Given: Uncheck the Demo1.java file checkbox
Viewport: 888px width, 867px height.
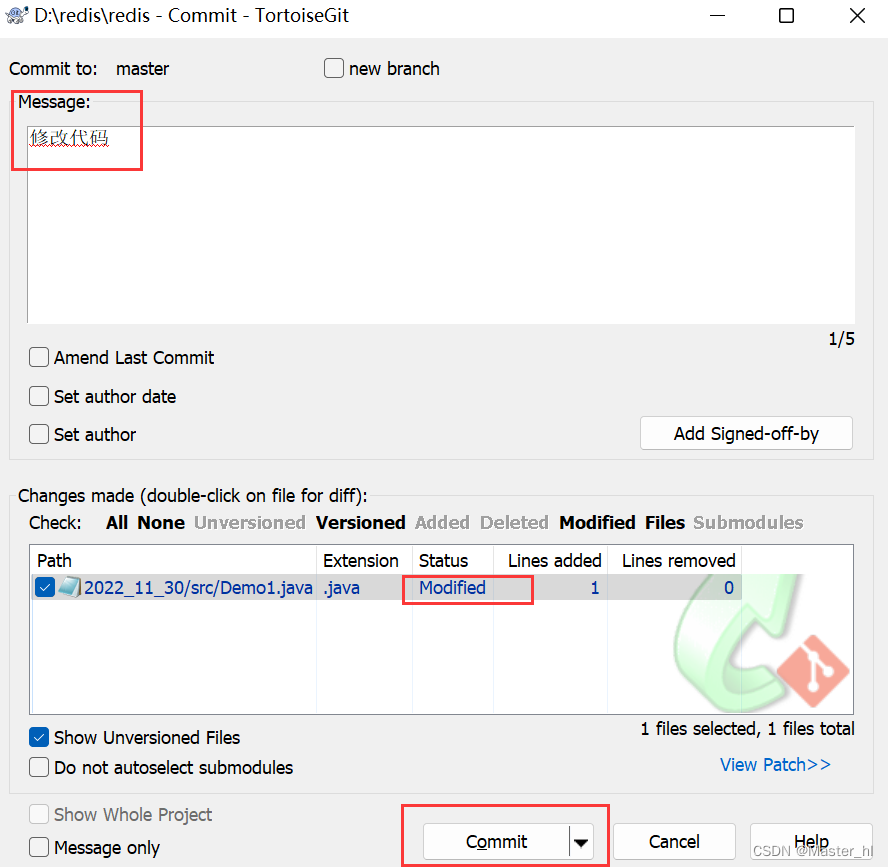Looking at the screenshot, I should click(x=45, y=587).
